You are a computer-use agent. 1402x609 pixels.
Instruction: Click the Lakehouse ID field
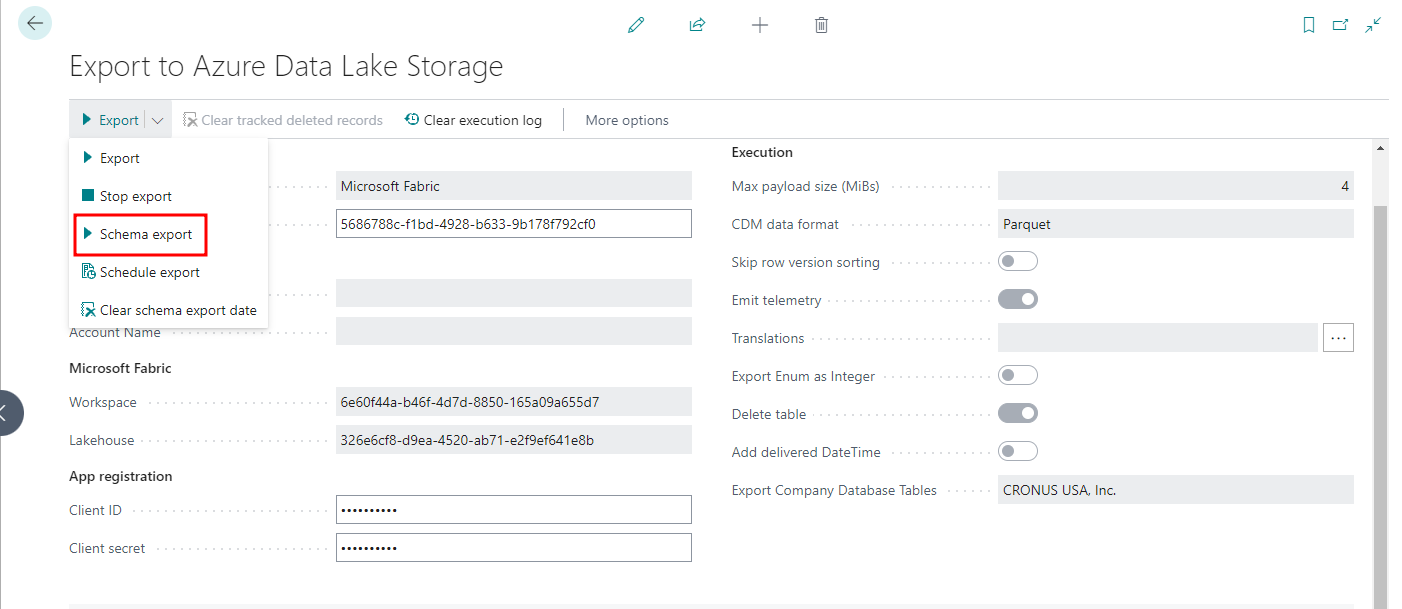[x=514, y=440]
